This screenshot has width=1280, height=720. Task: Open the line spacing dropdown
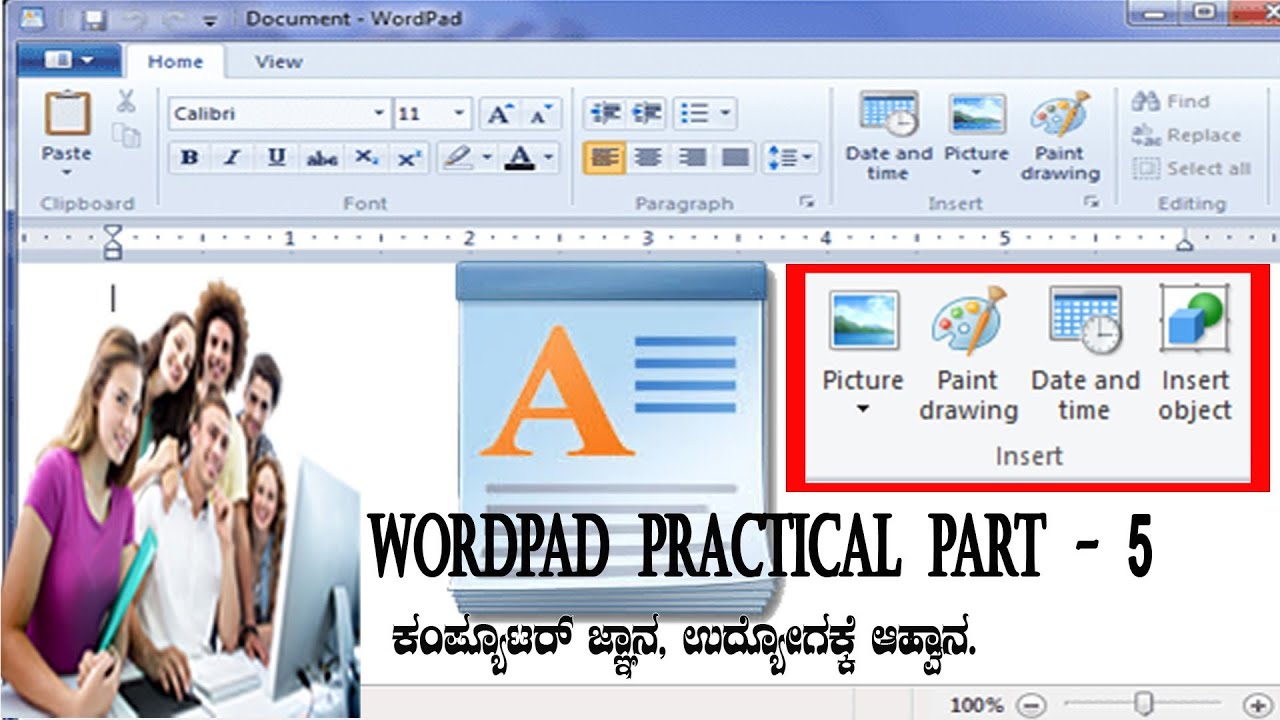(x=791, y=157)
